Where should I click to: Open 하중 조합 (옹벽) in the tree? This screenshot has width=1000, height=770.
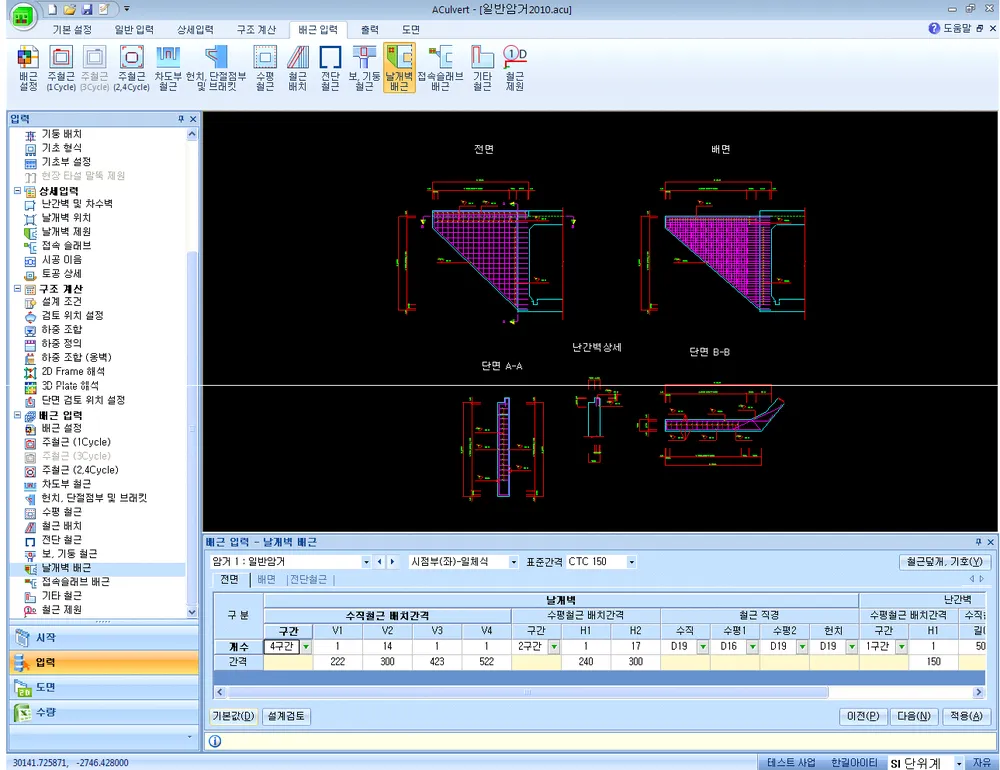tap(77, 357)
